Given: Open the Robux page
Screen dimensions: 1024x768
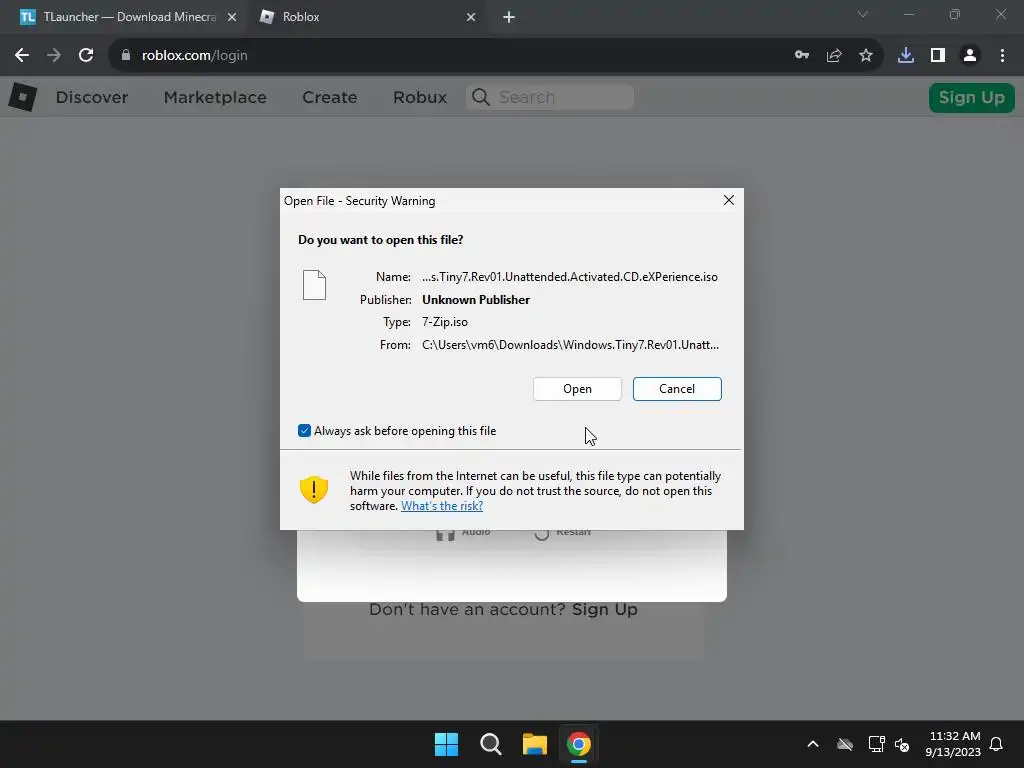Looking at the screenshot, I should (420, 97).
